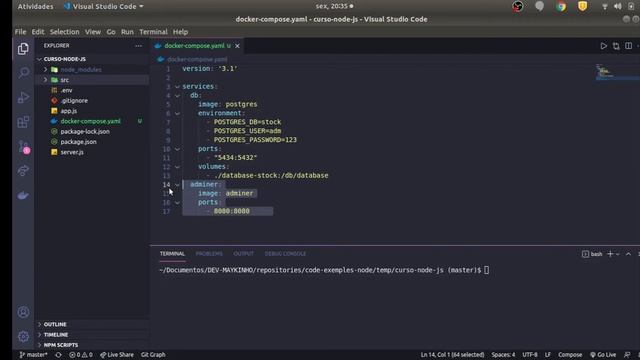Image resolution: width=640 pixels, height=360 pixels.
Task: Open Explorer more actions ellipsis
Action: [x=138, y=46]
